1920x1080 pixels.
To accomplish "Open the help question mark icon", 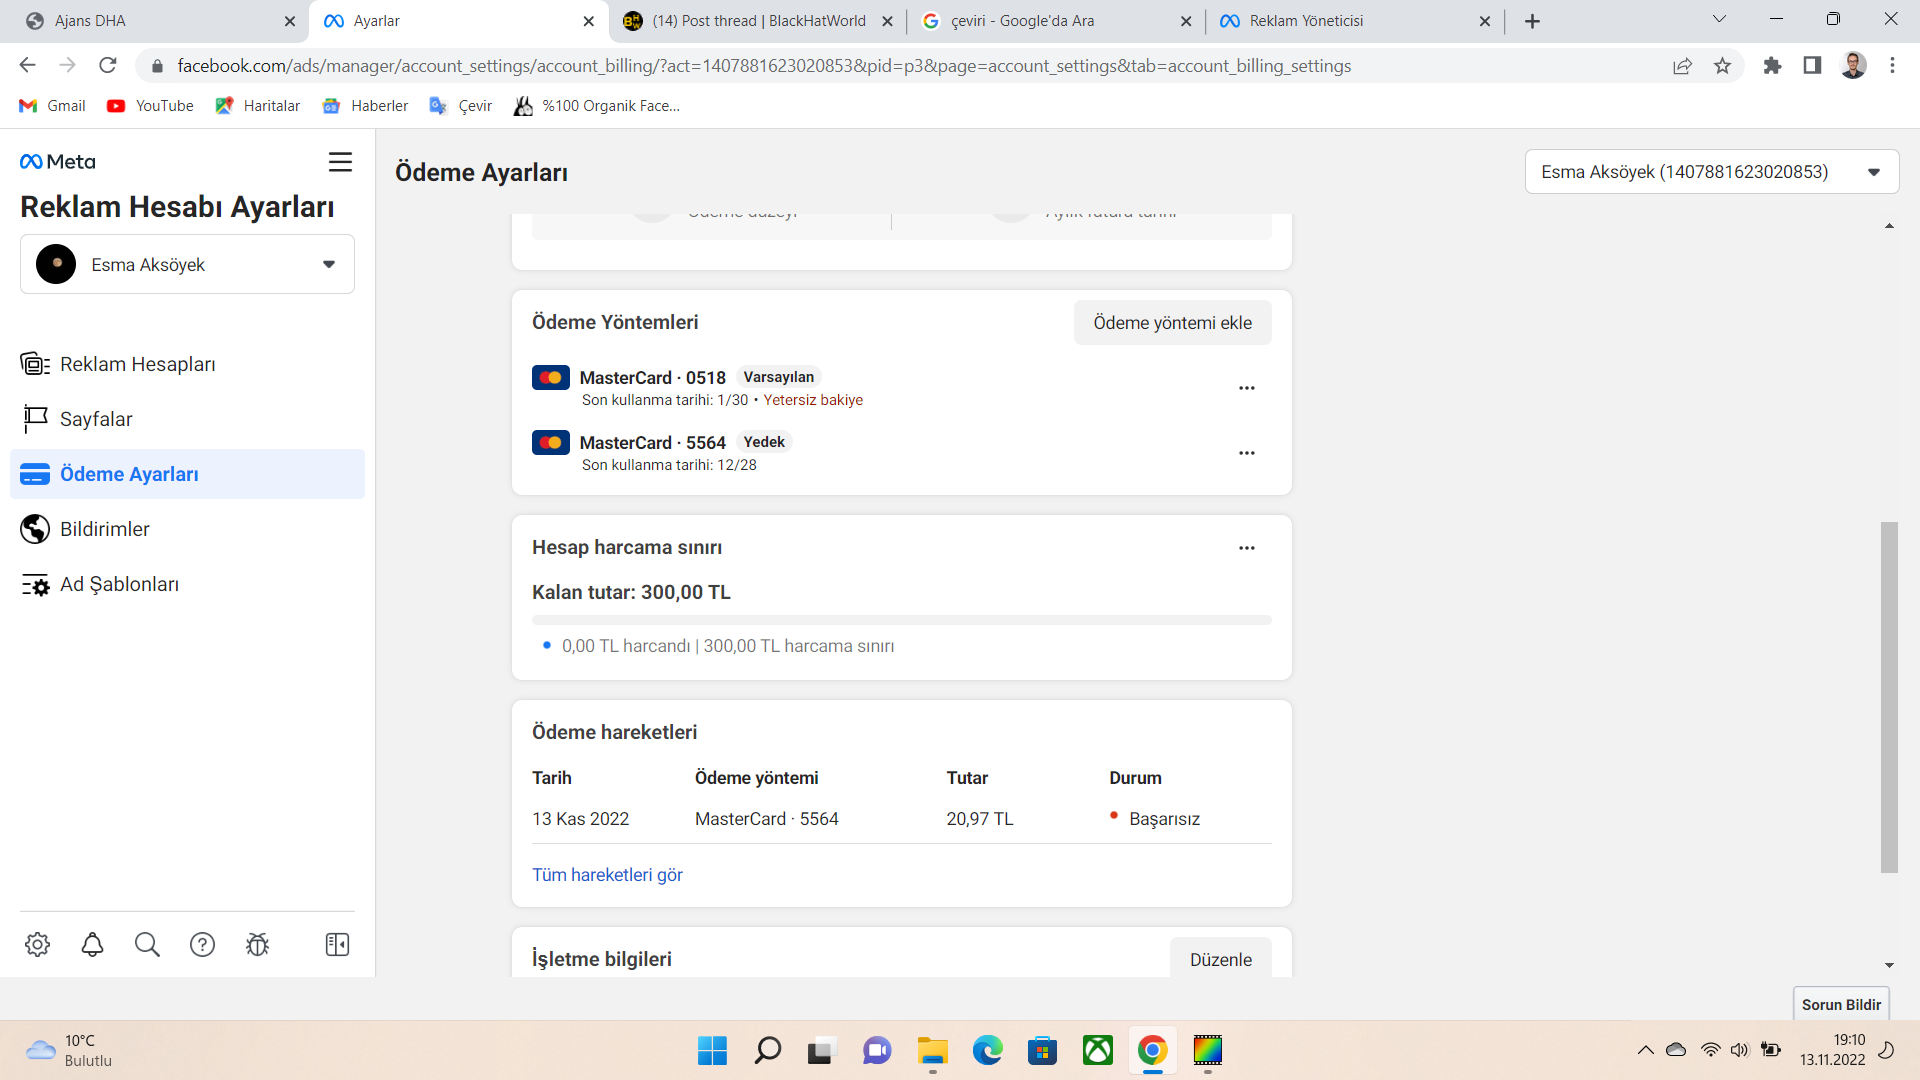I will (202, 944).
